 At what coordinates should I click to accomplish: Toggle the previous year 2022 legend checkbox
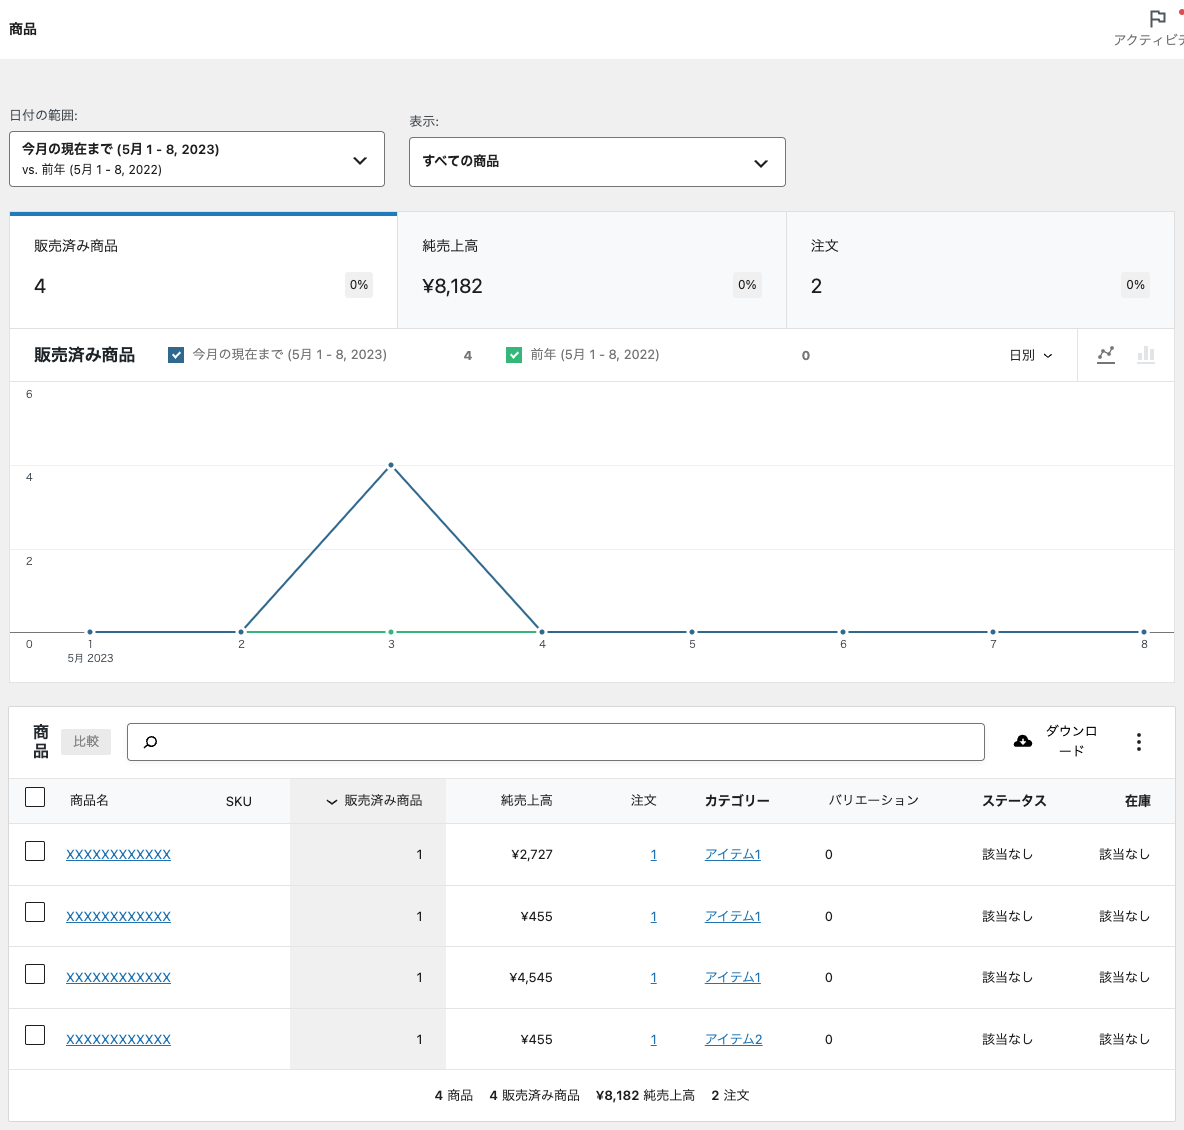coord(514,355)
